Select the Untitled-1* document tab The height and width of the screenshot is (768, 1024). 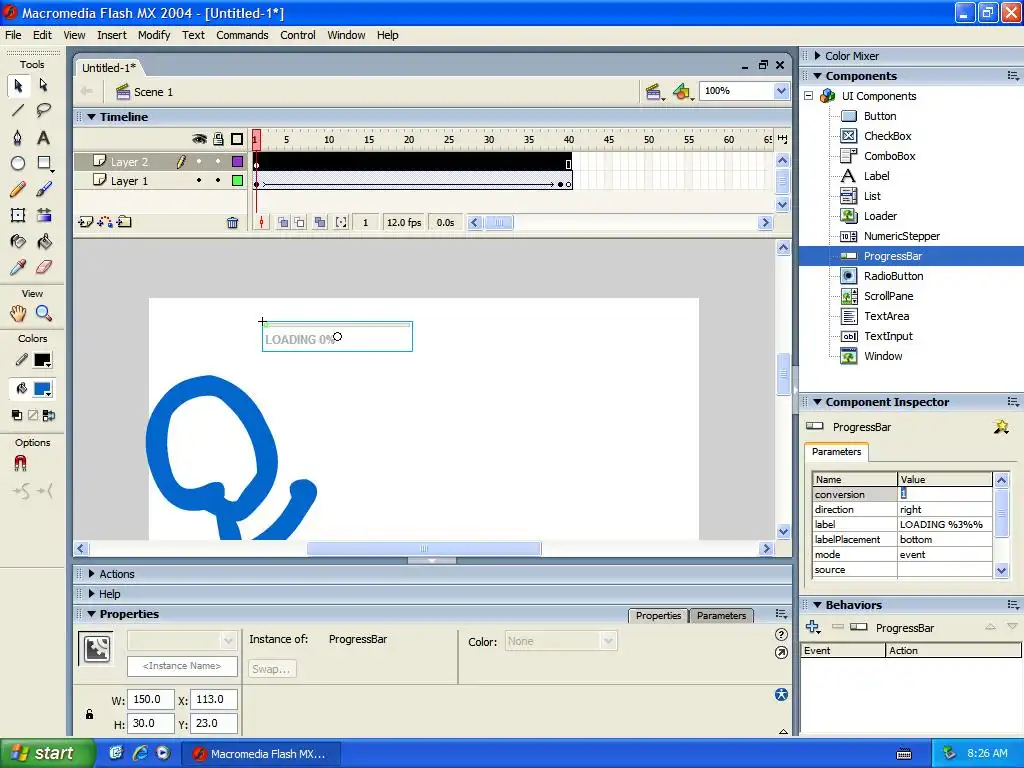click(109, 68)
